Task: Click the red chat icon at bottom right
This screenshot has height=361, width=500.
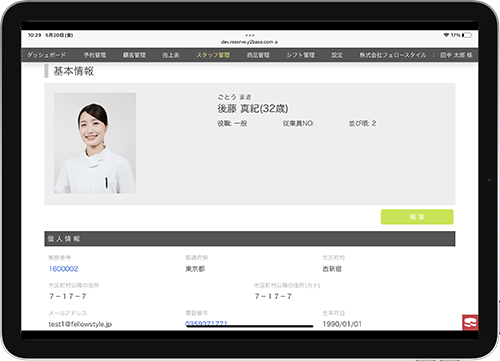Action: (470, 322)
